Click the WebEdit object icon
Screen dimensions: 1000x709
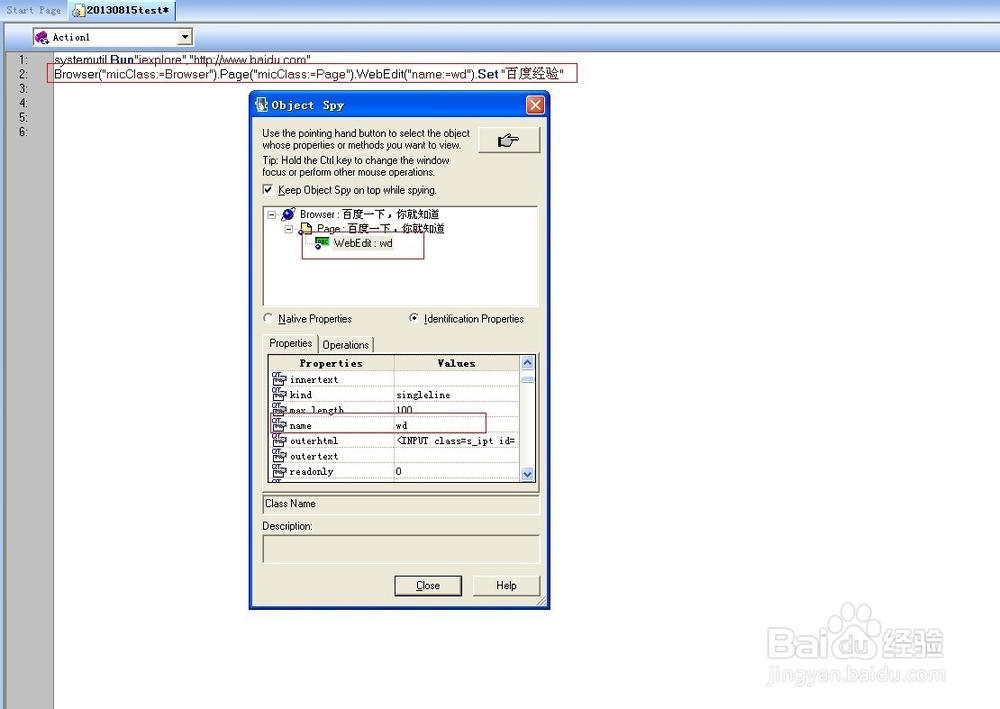pyautogui.click(x=322, y=243)
